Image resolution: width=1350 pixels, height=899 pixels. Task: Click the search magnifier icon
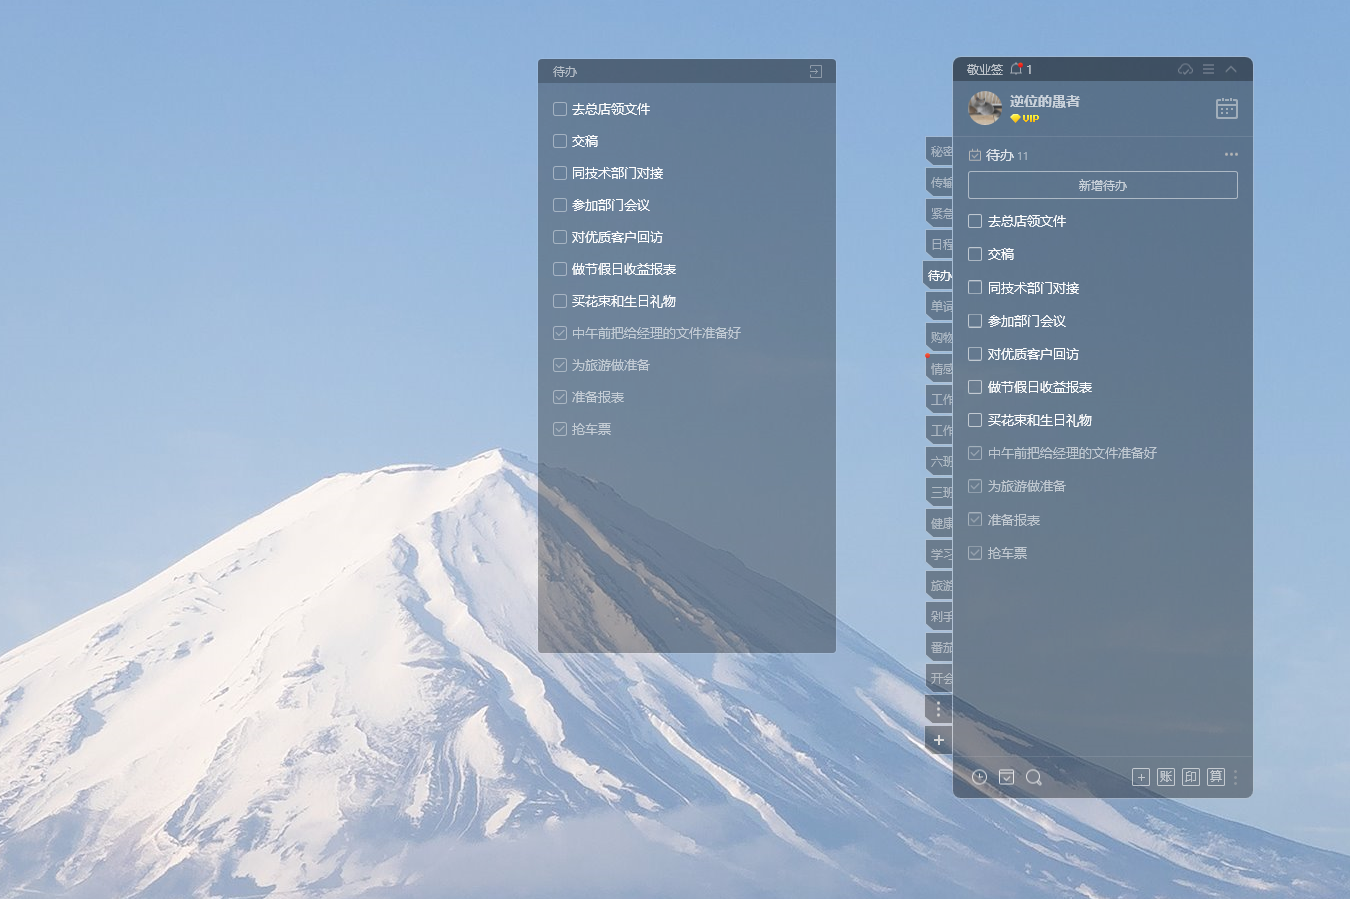(1034, 777)
